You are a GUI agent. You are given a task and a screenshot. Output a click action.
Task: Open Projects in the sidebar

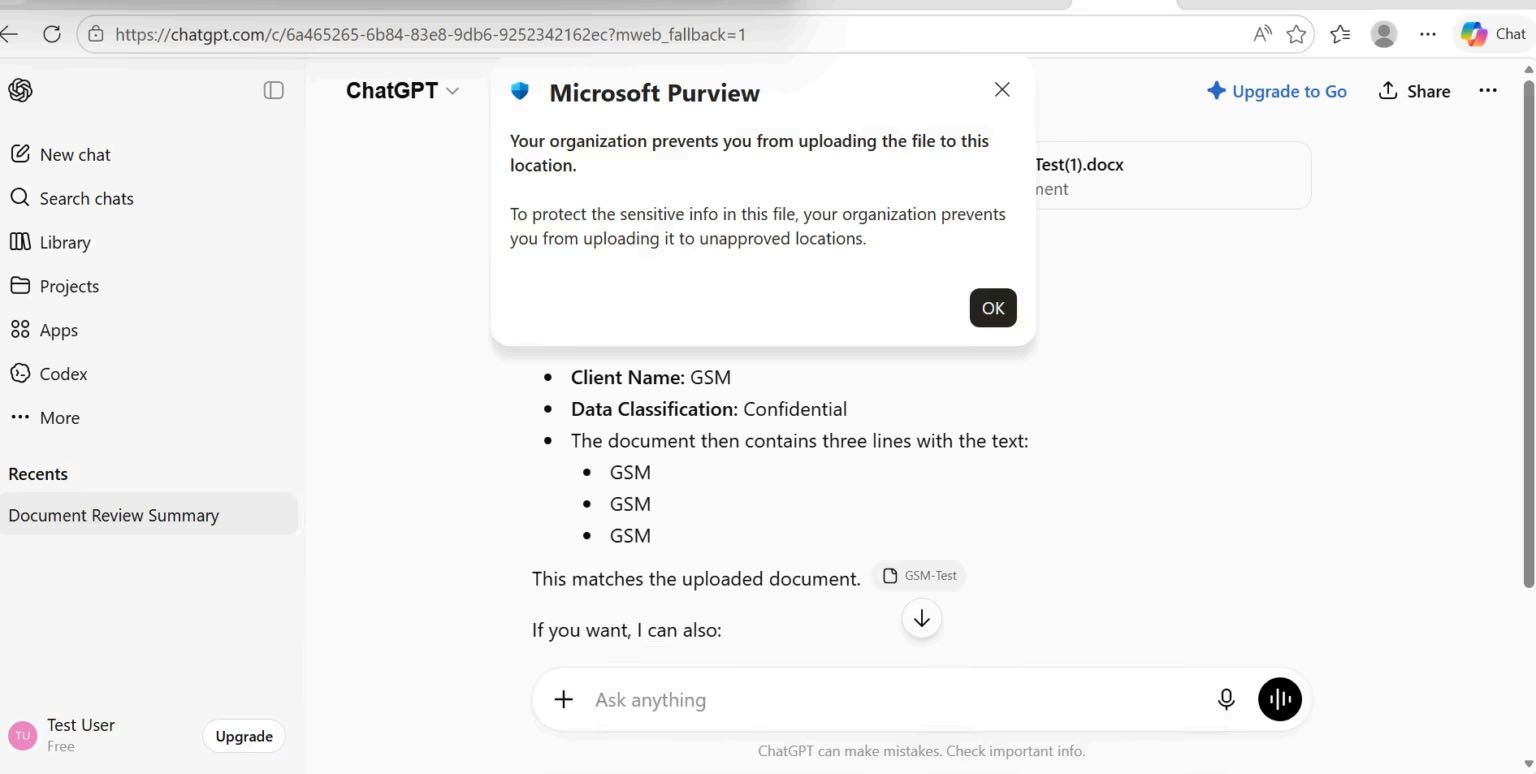click(x=54, y=286)
